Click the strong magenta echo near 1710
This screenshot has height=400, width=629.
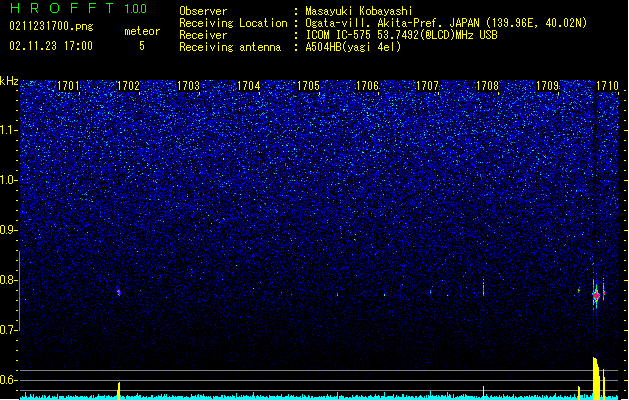(x=596, y=296)
